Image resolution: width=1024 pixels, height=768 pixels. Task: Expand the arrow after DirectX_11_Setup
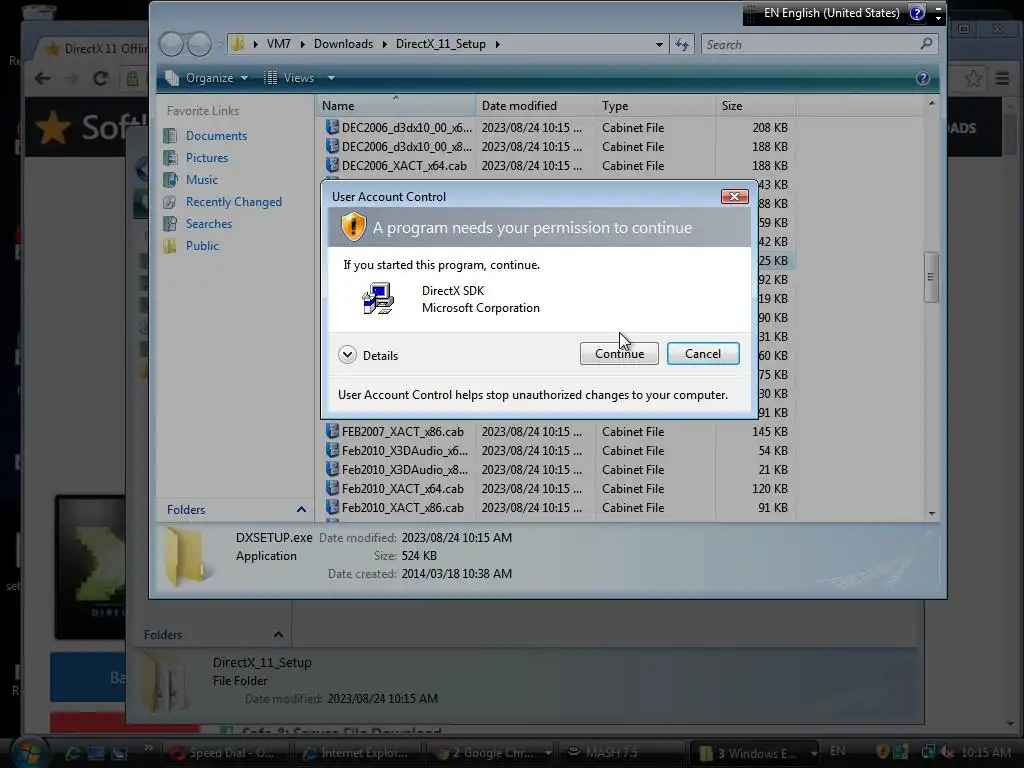[498, 44]
